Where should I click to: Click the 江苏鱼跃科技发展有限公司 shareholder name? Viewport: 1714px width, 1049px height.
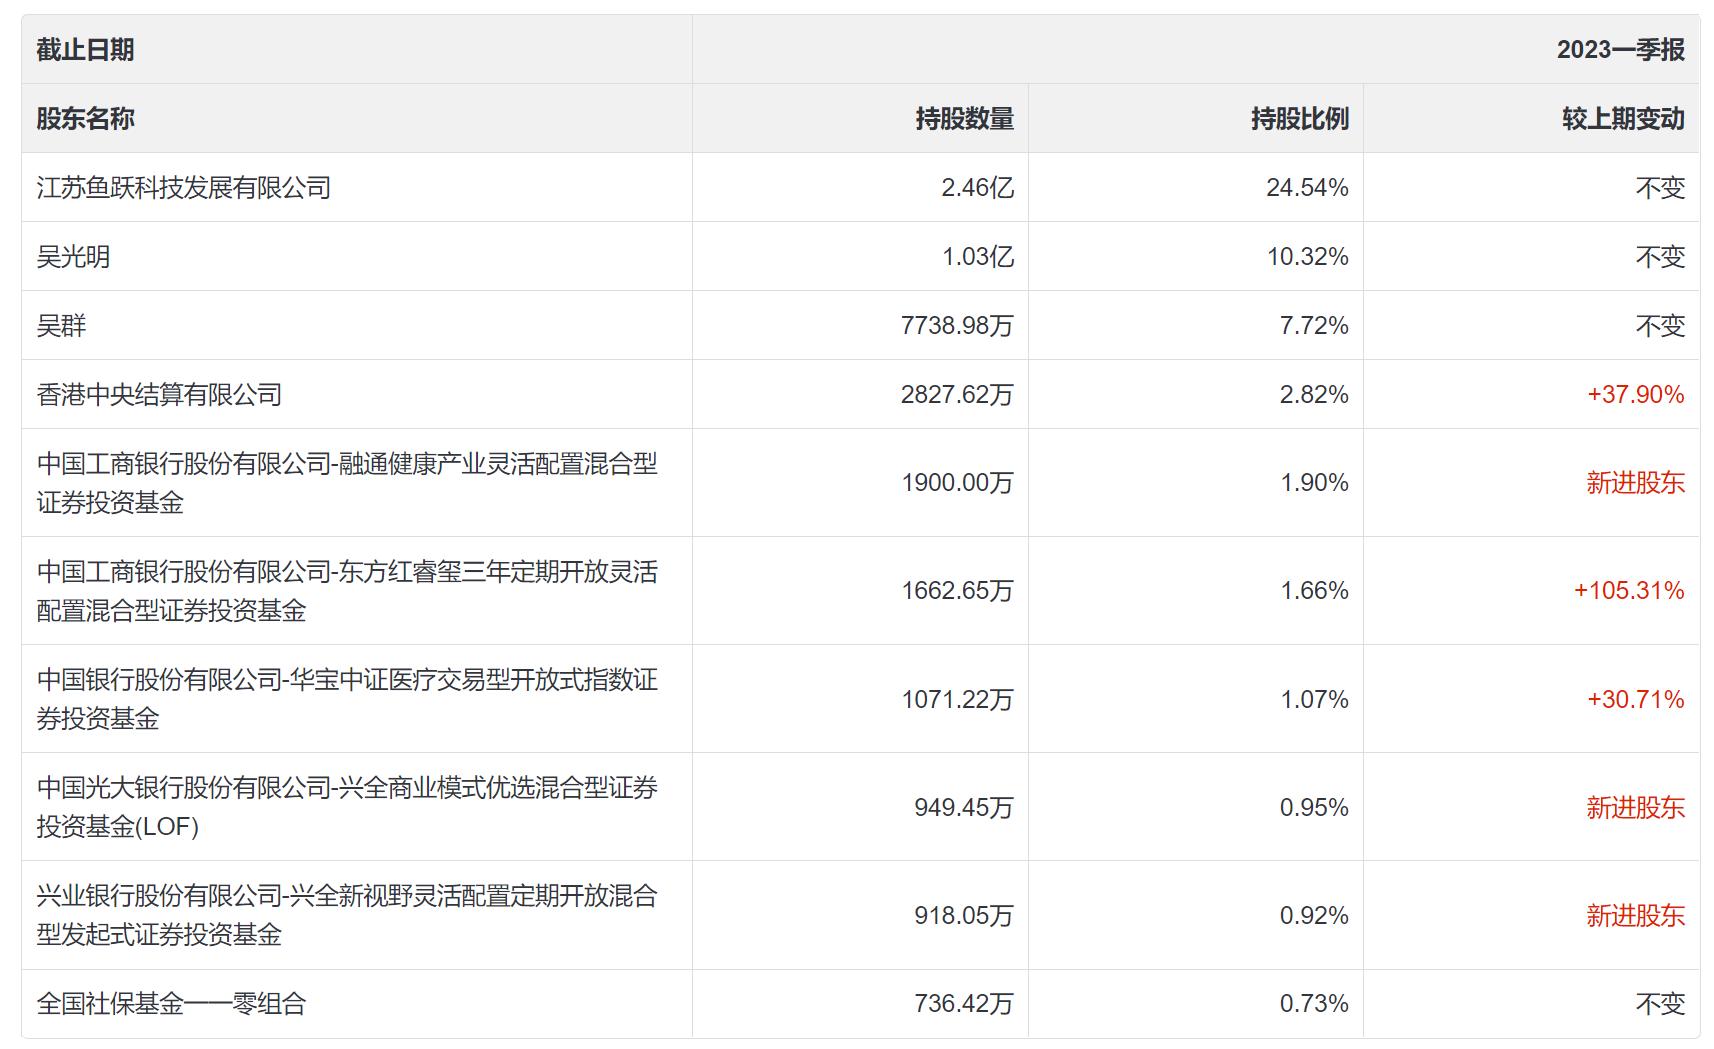pyautogui.click(x=184, y=188)
